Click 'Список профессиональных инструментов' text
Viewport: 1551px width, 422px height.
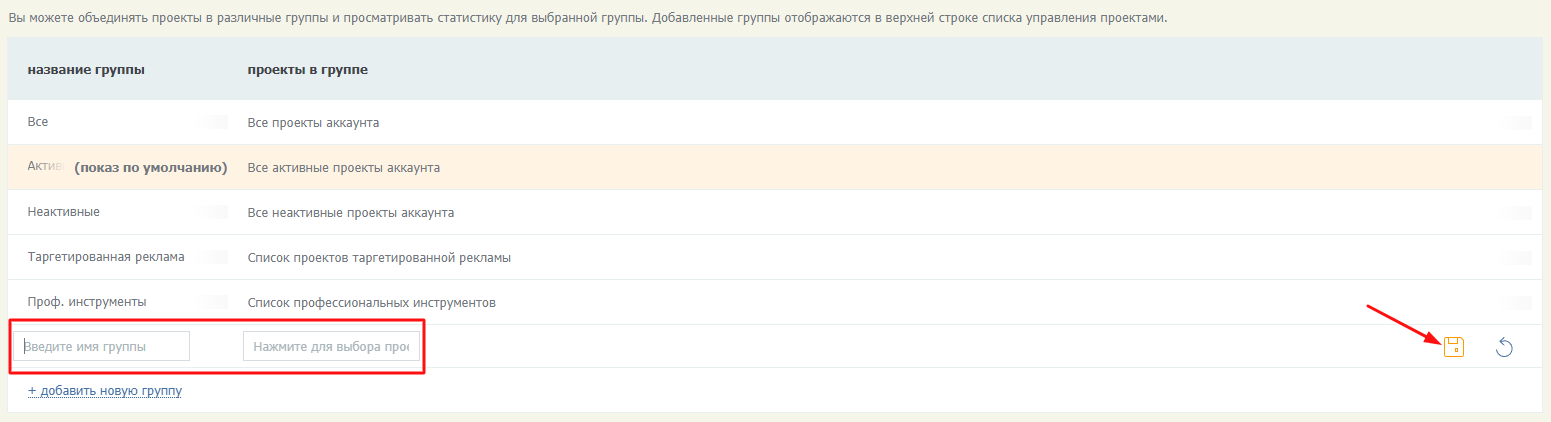tap(372, 302)
